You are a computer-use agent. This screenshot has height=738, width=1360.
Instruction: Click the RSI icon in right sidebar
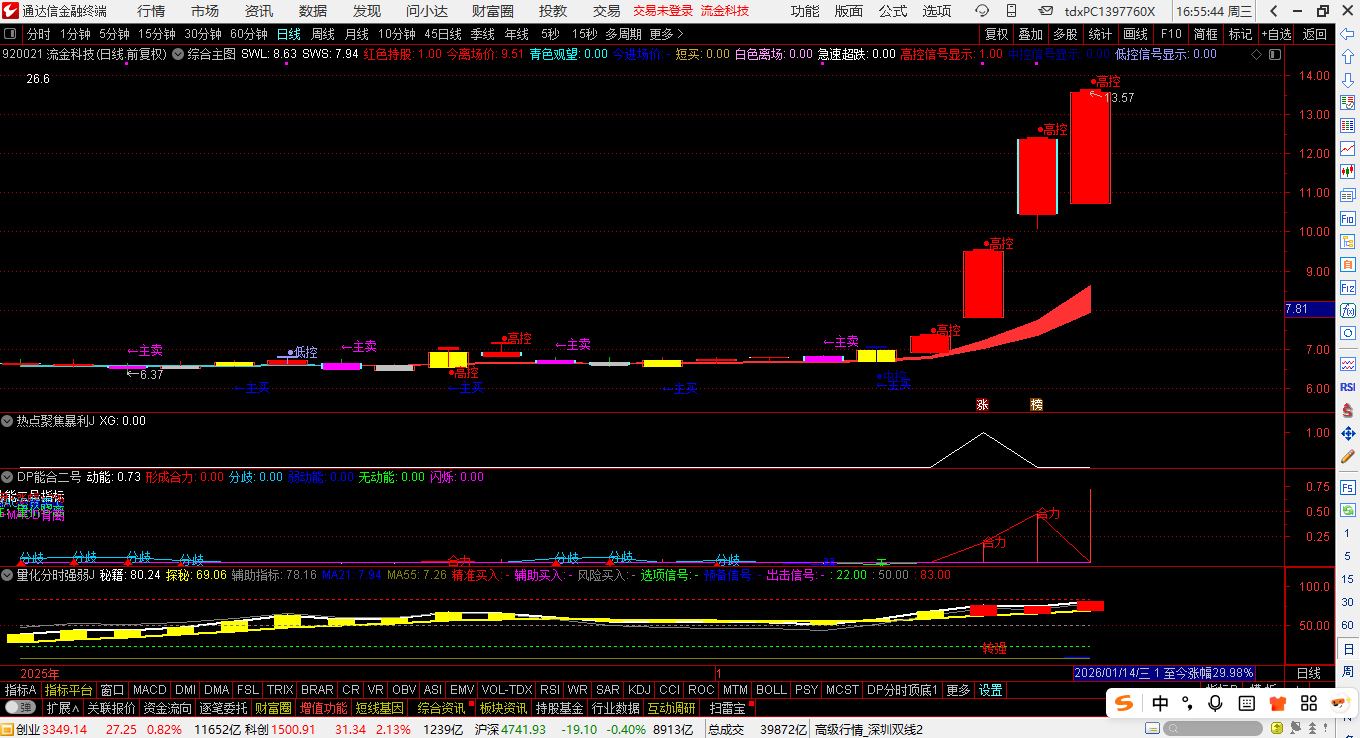(x=1347, y=387)
